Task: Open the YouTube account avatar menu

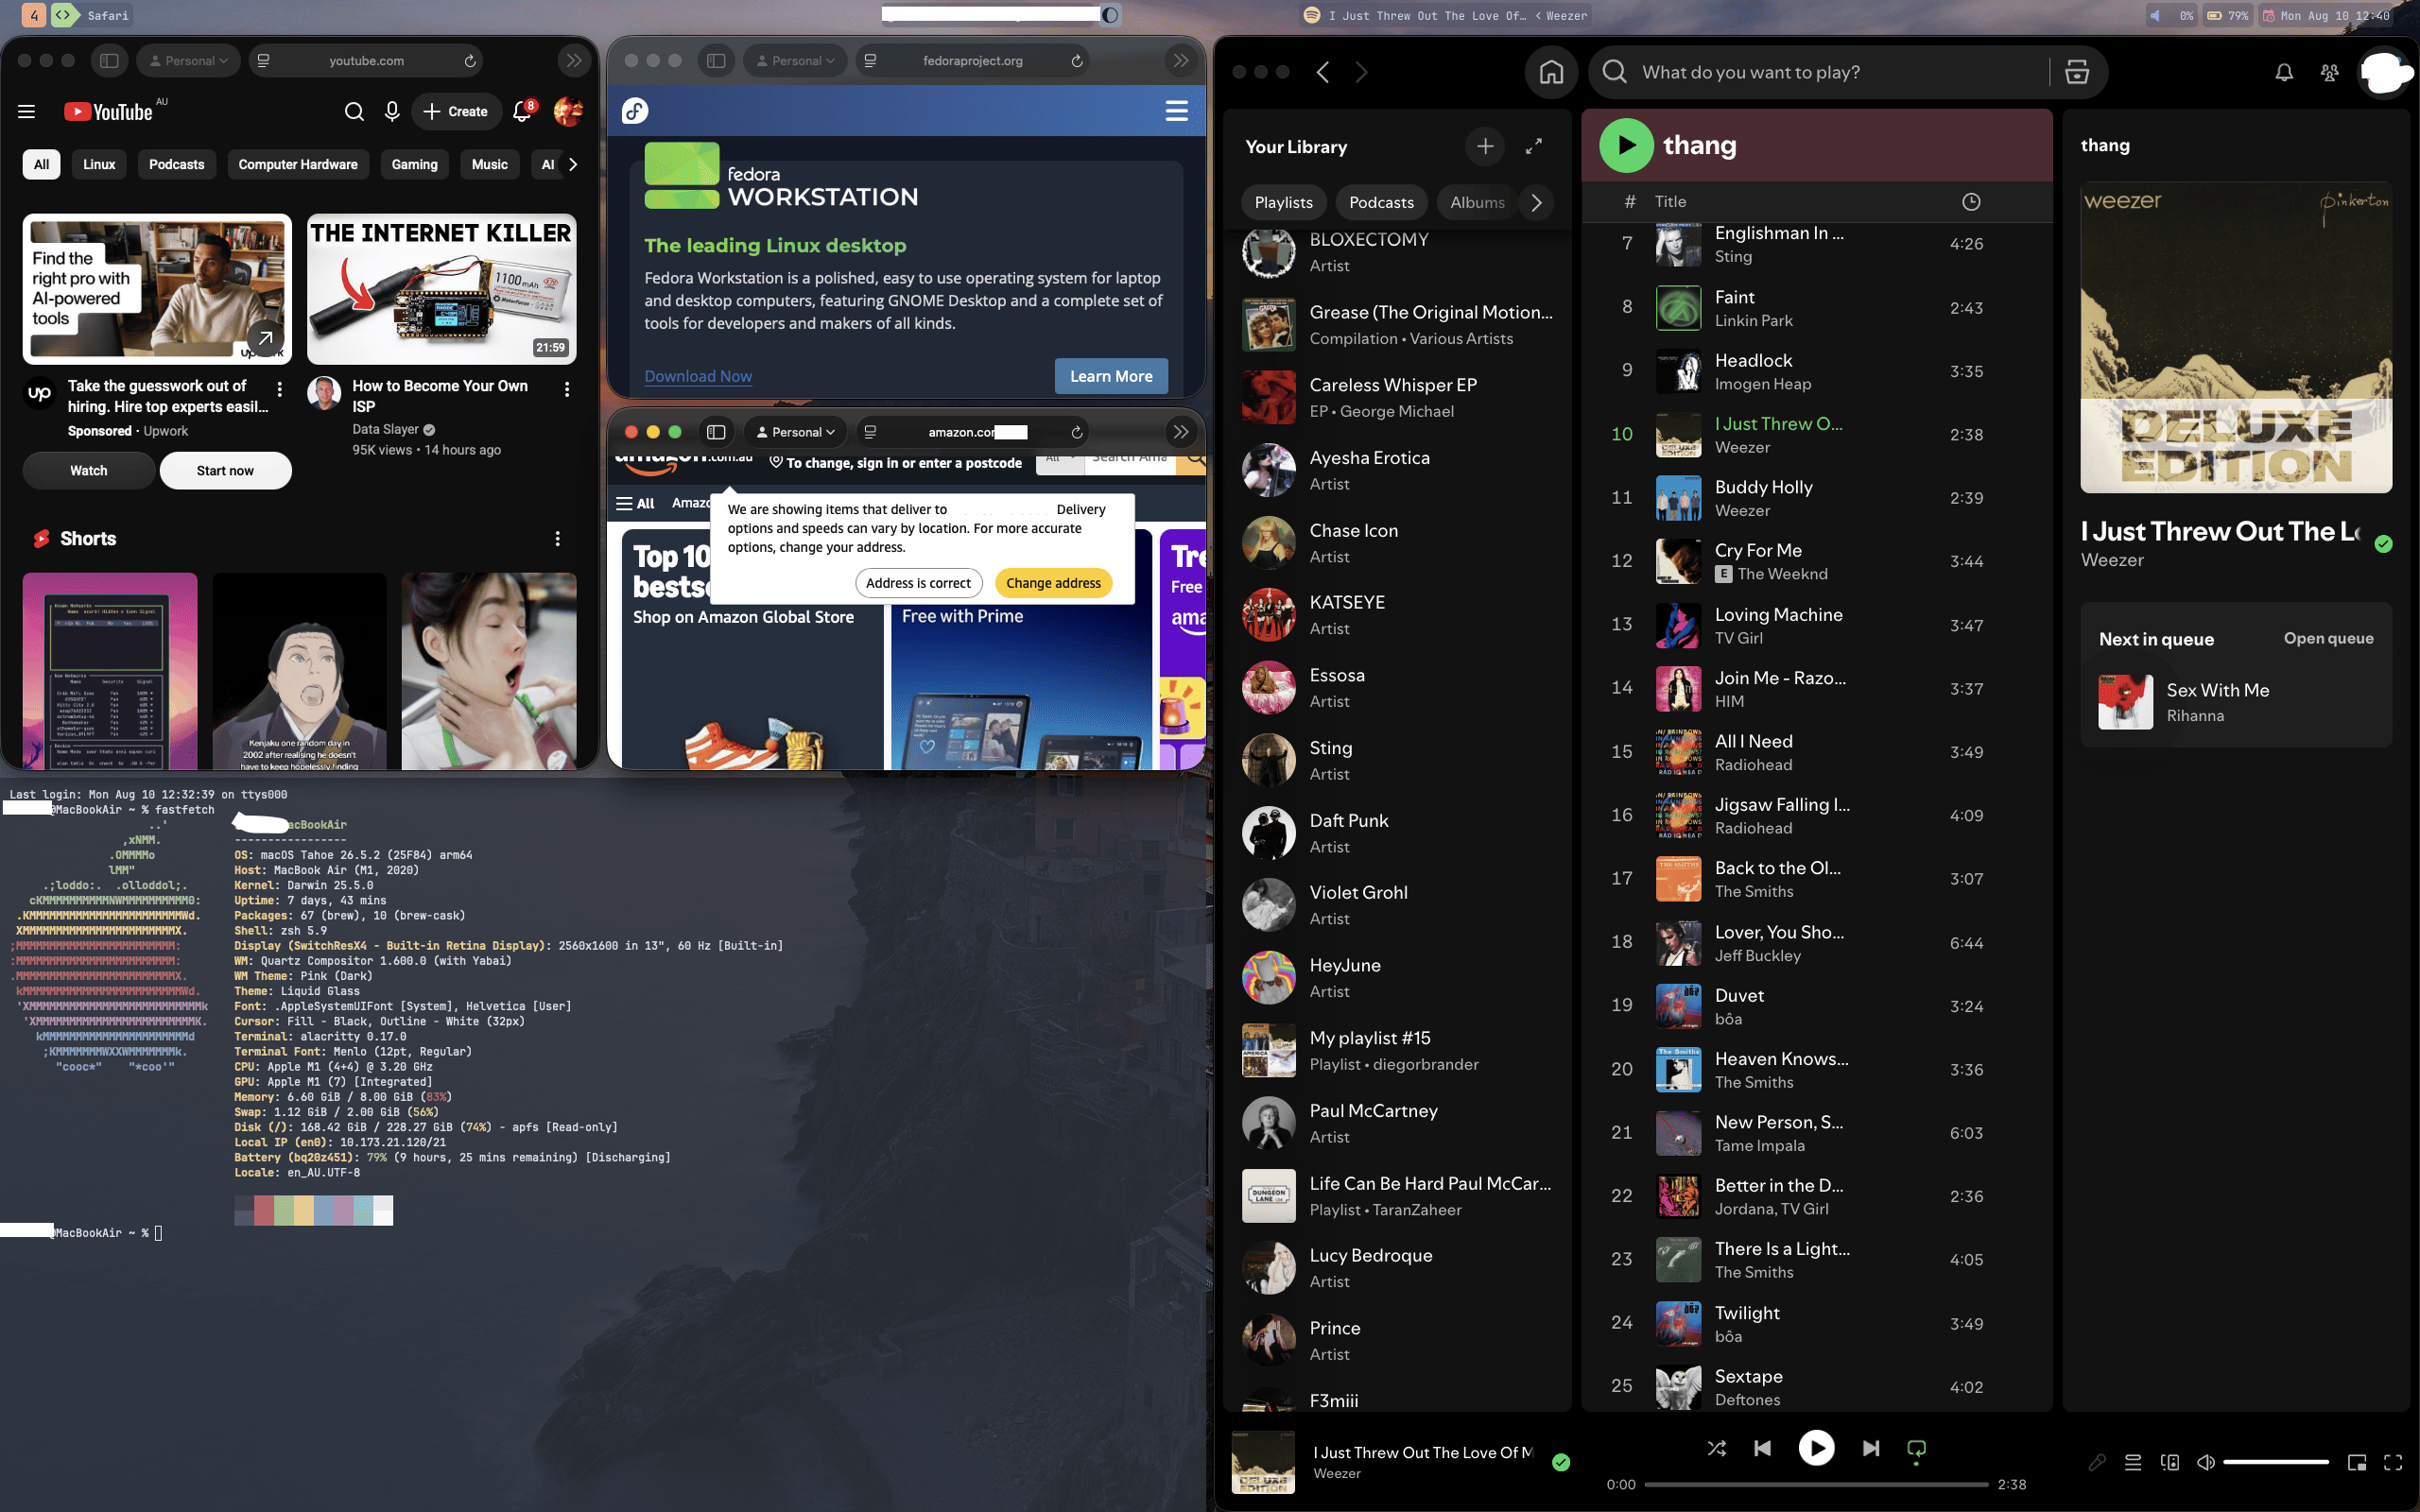Action: click(568, 112)
